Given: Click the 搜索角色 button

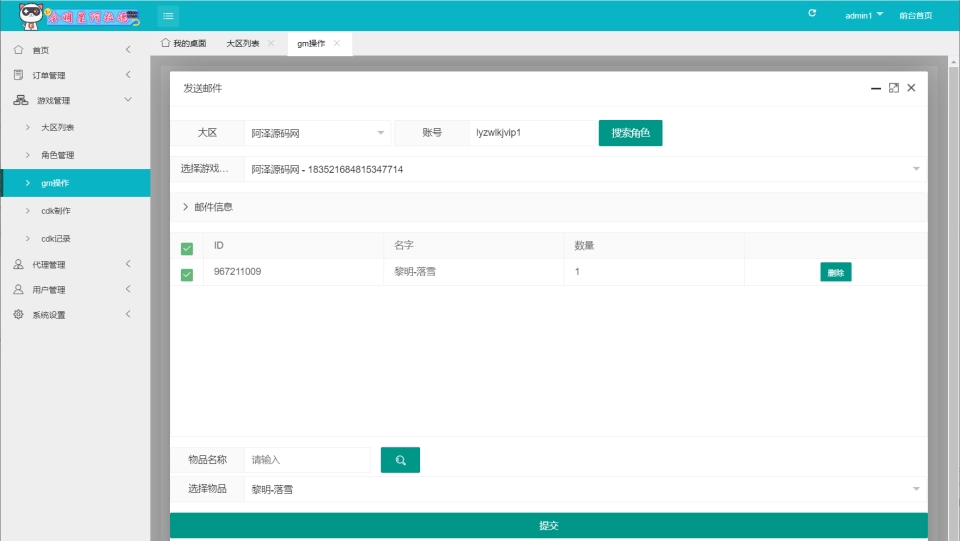Looking at the screenshot, I should (631, 133).
